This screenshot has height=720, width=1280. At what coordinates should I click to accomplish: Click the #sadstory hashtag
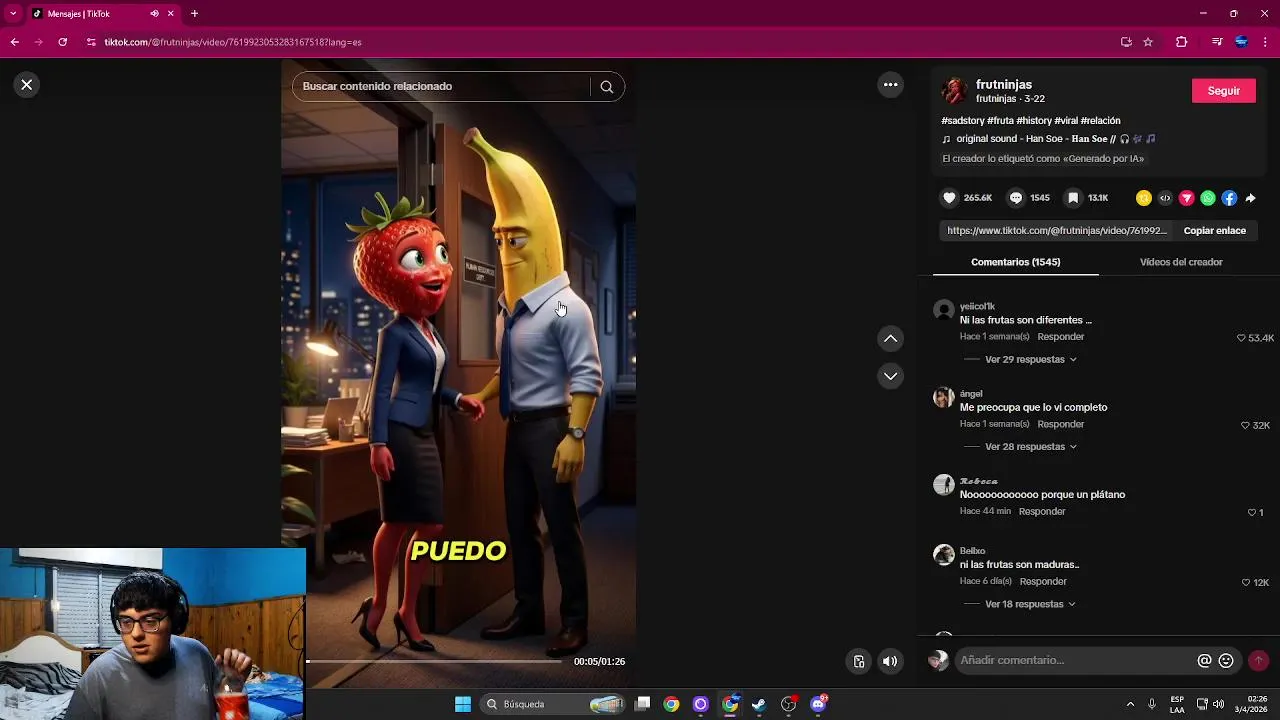click(x=962, y=120)
